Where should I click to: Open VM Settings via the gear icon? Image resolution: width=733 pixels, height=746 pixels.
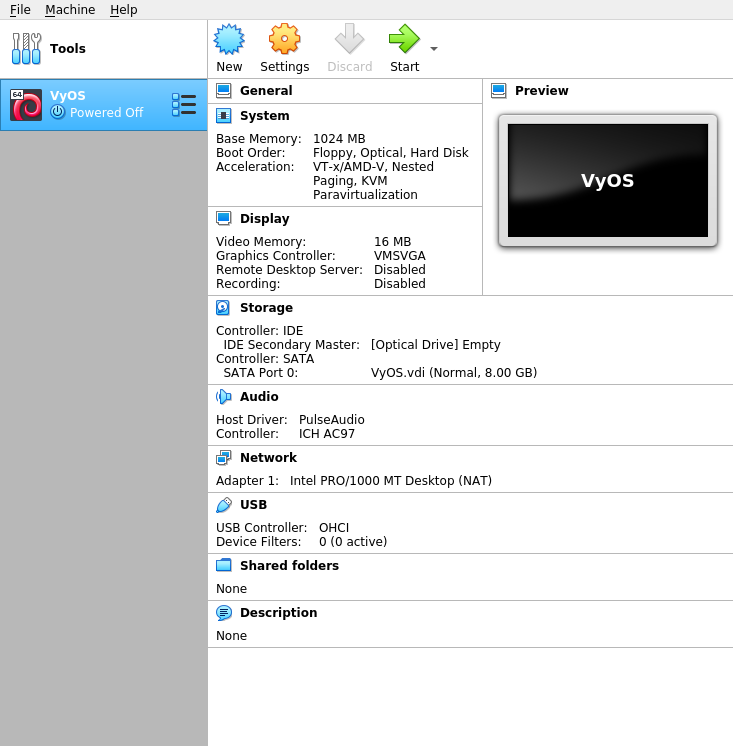coord(284,39)
